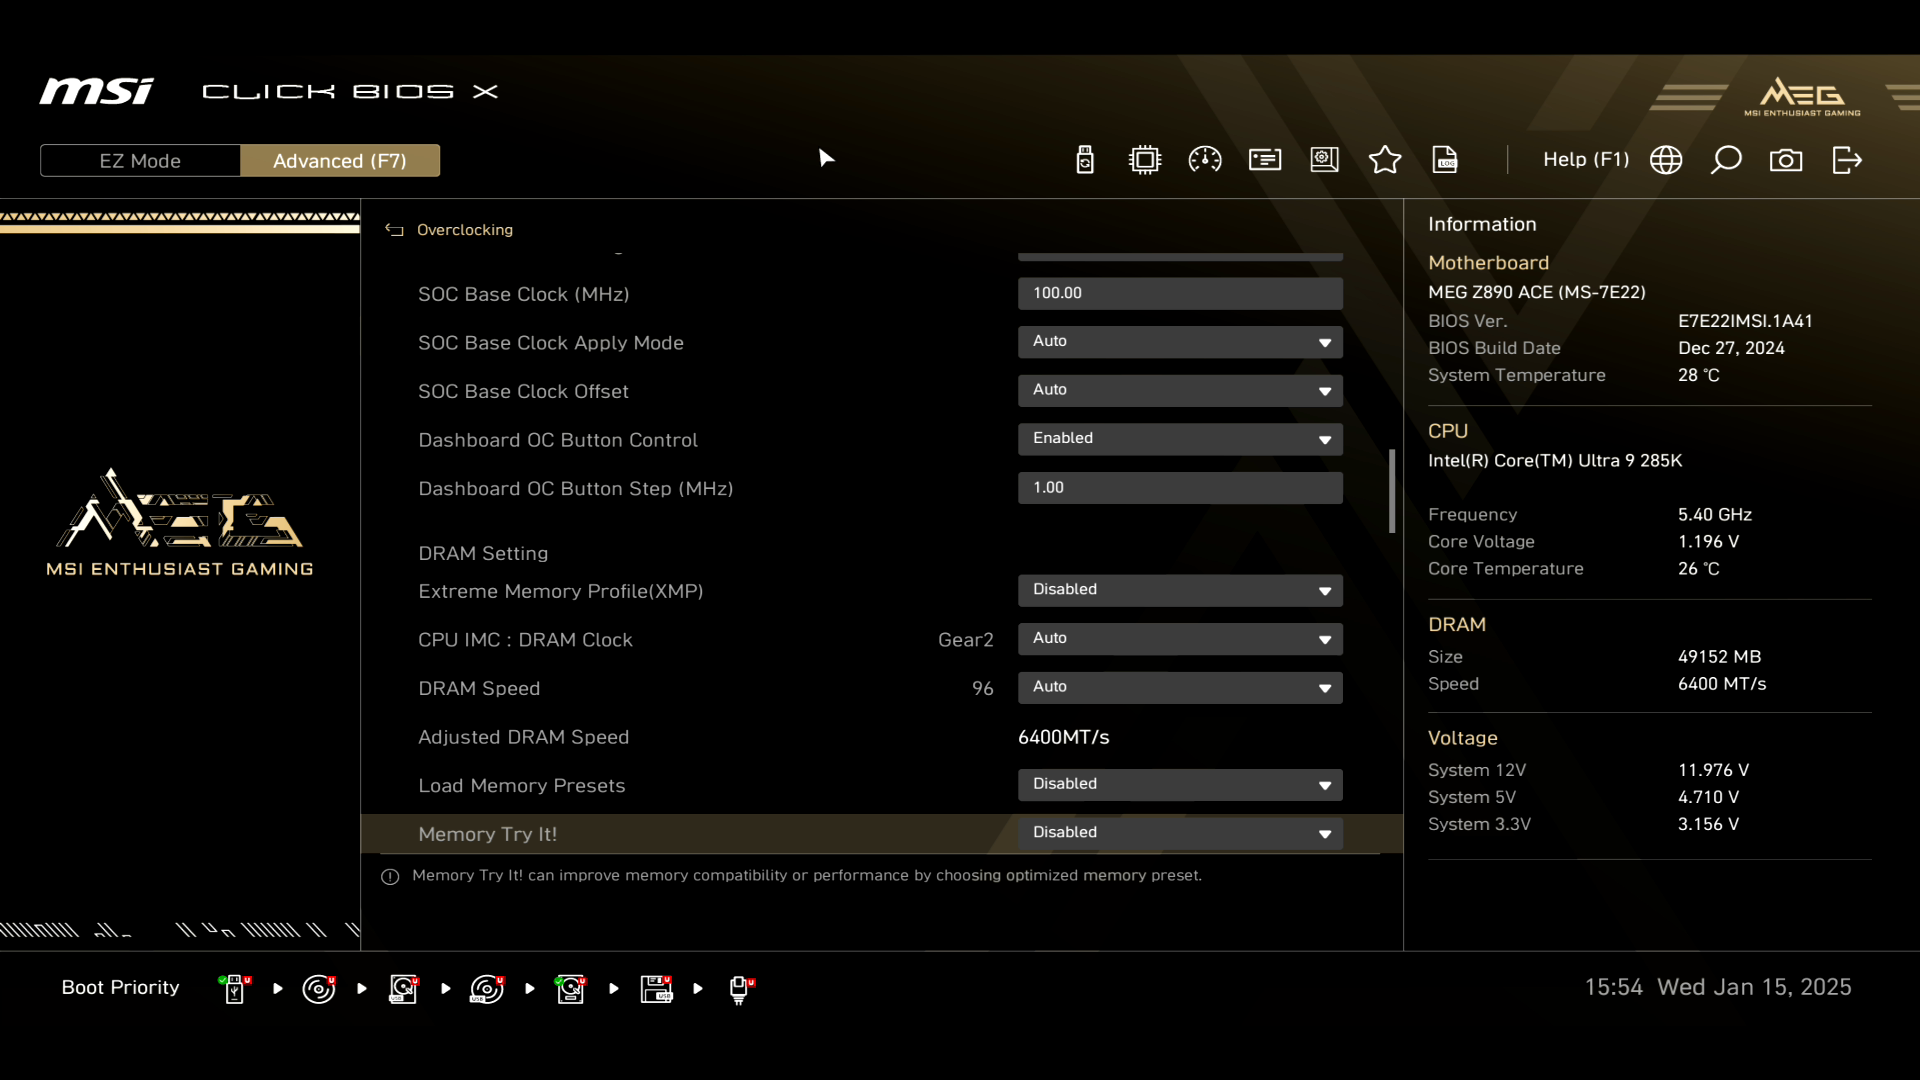Switch to EZ Mode tab
The image size is (1920, 1080).
point(140,161)
